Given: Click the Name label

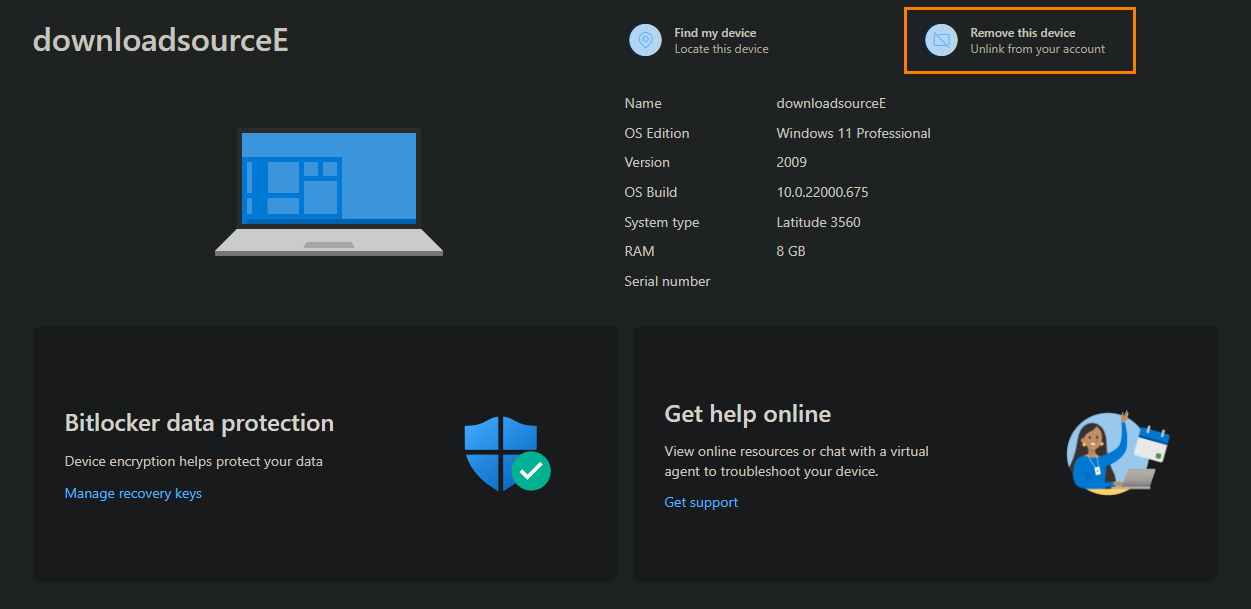Looking at the screenshot, I should (643, 103).
